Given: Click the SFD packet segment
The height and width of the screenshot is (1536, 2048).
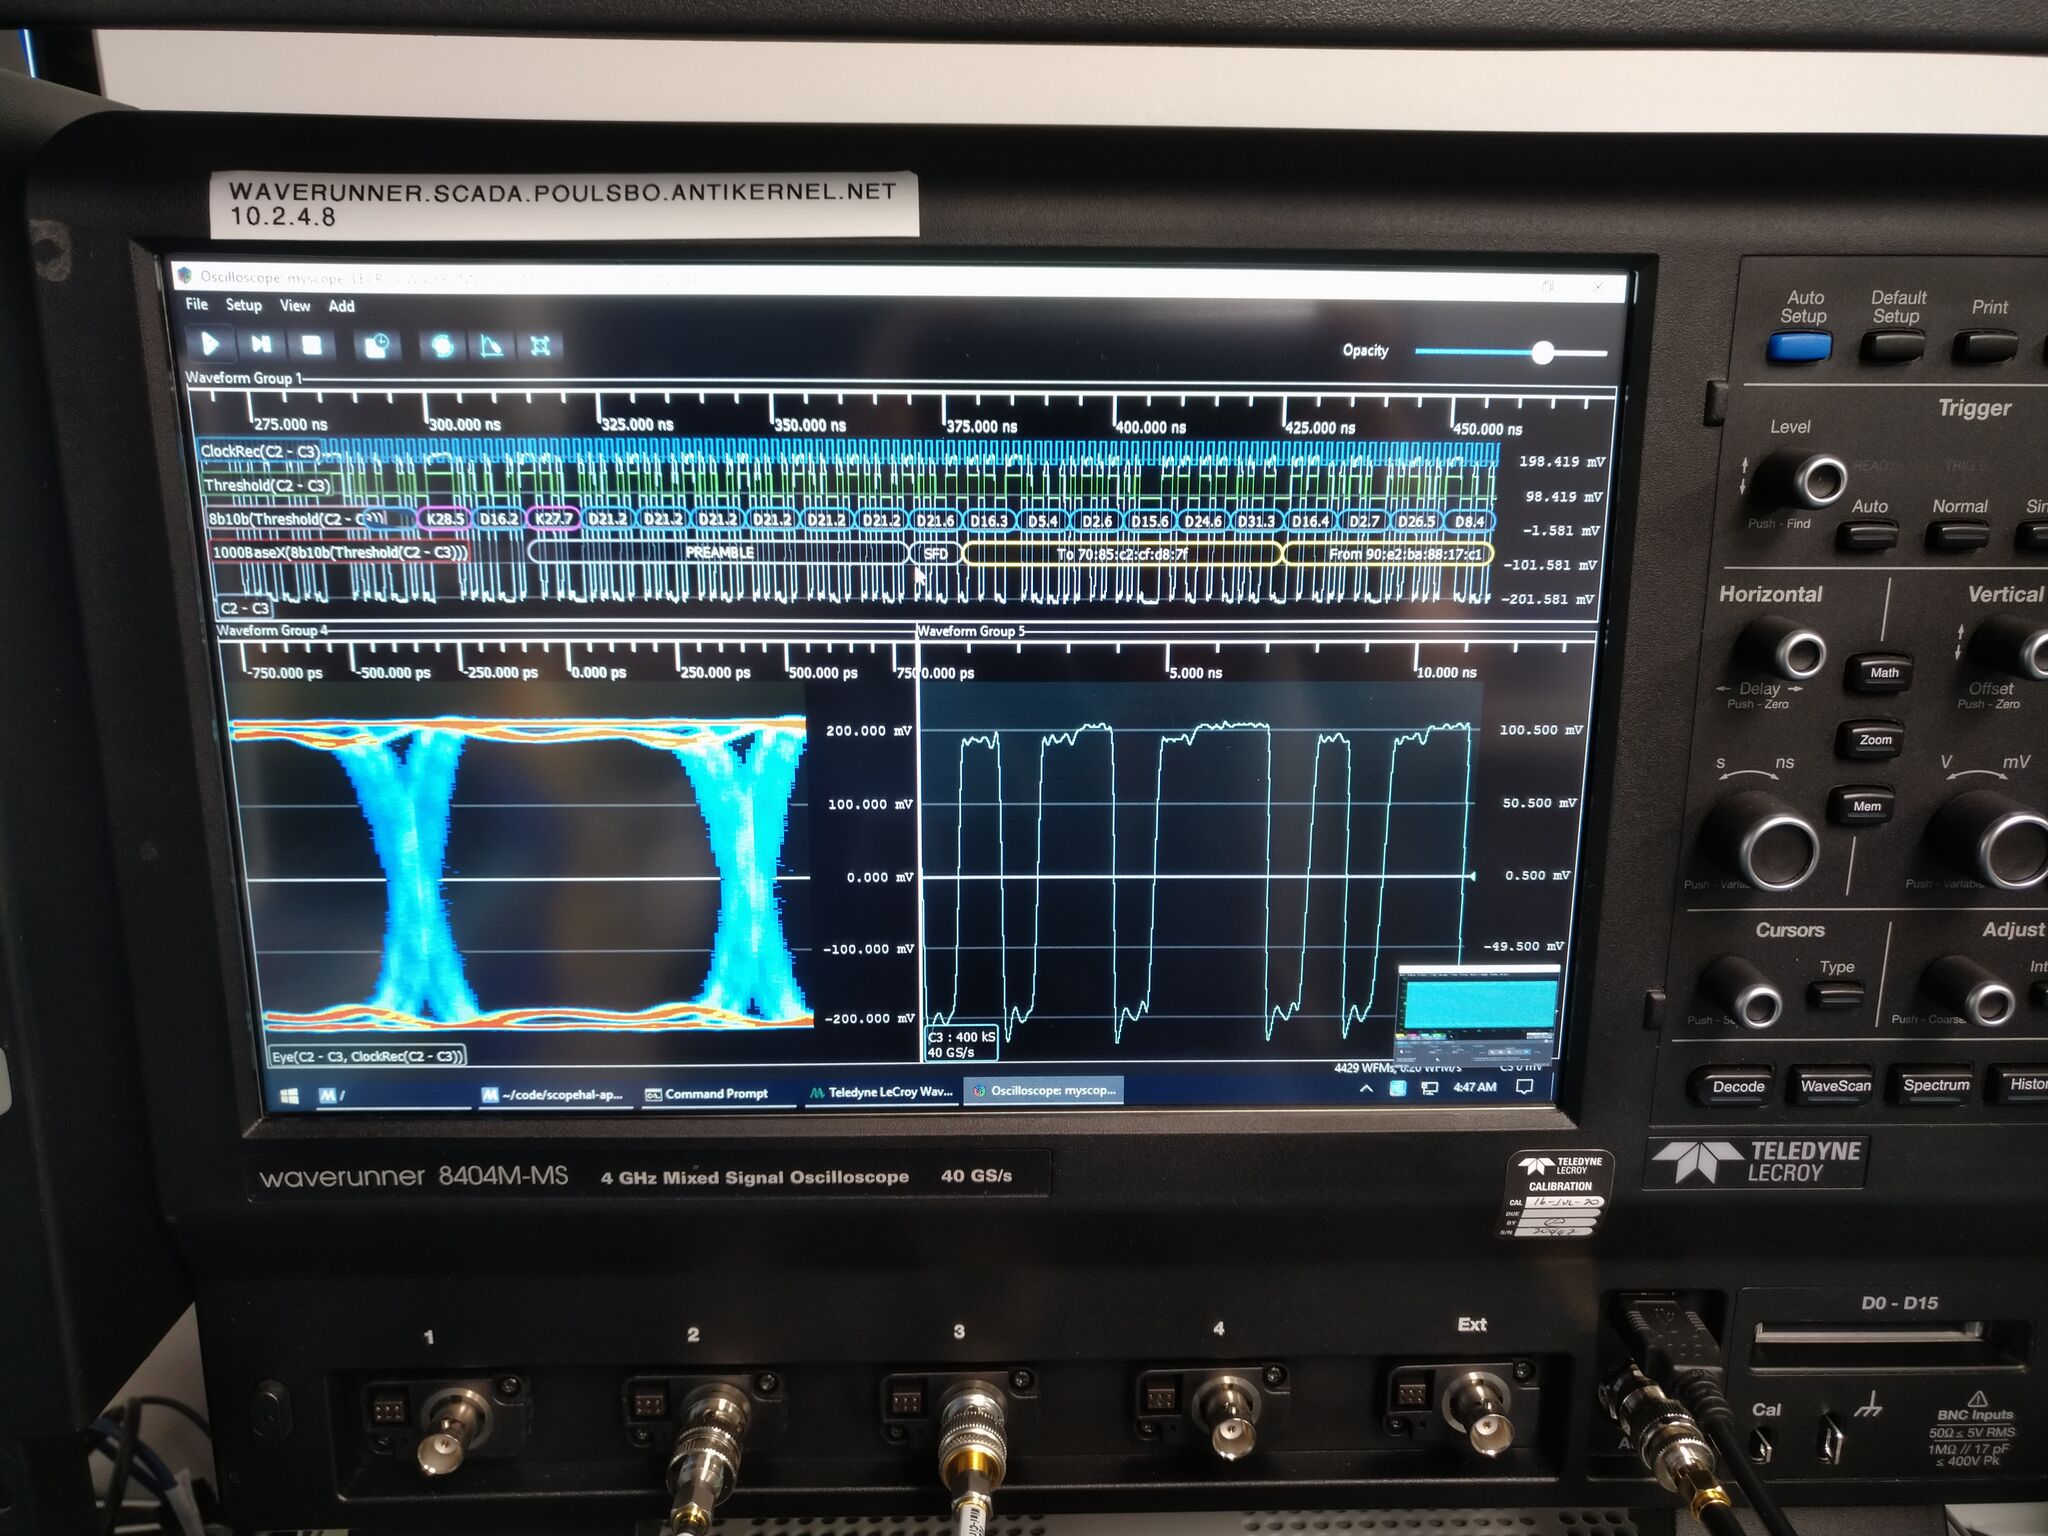Looking at the screenshot, I should tap(935, 554).
